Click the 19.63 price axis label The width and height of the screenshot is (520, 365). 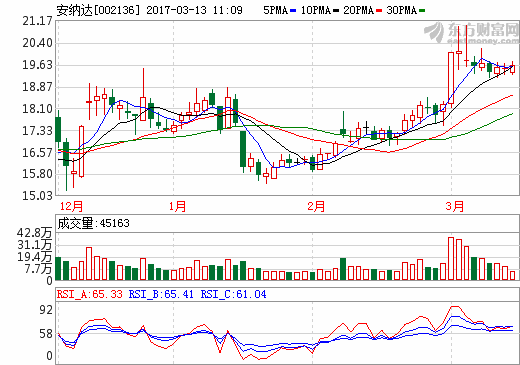(37, 65)
